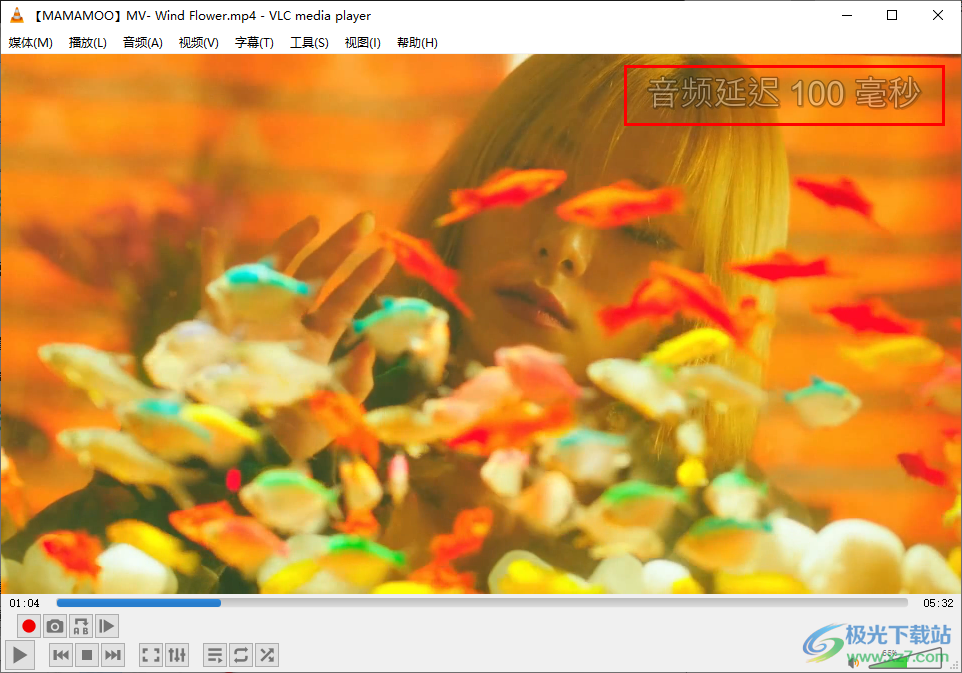Open the 字幕(T) menu
The width and height of the screenshot is (962, 673).
coord(254,42)
